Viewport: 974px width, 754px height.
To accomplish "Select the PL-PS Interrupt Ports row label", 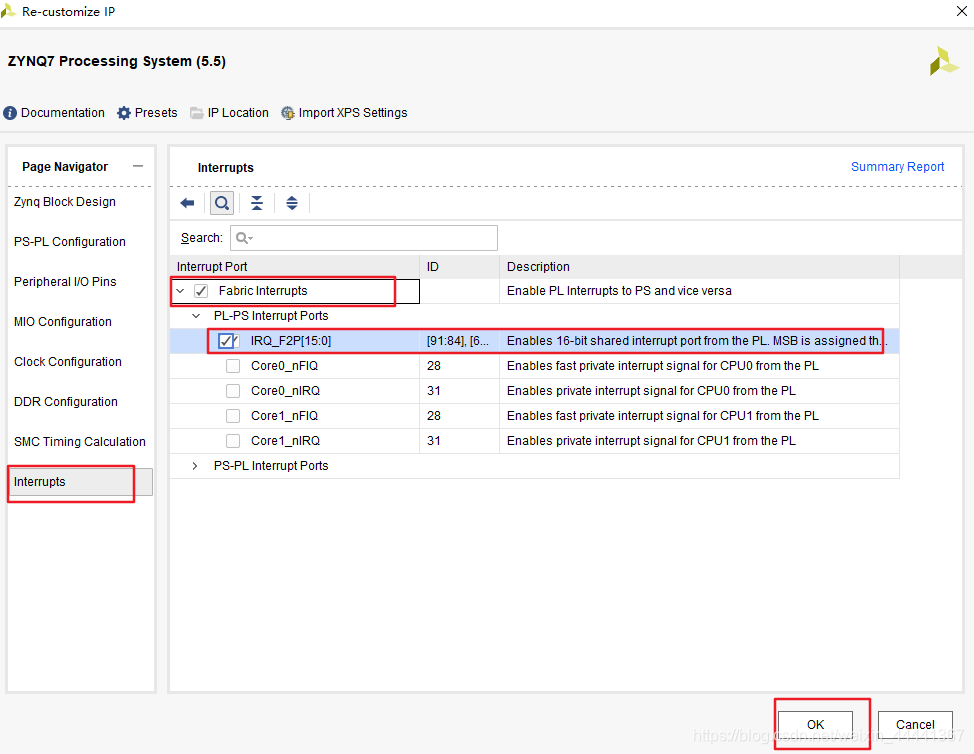I will pyautogui.click(x=271, y=316).
